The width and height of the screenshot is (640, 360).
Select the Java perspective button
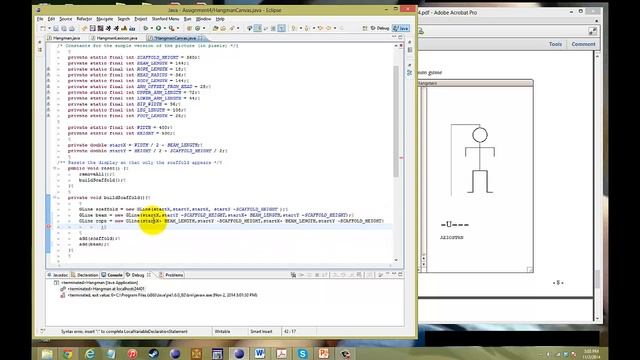tap(401, 28)
